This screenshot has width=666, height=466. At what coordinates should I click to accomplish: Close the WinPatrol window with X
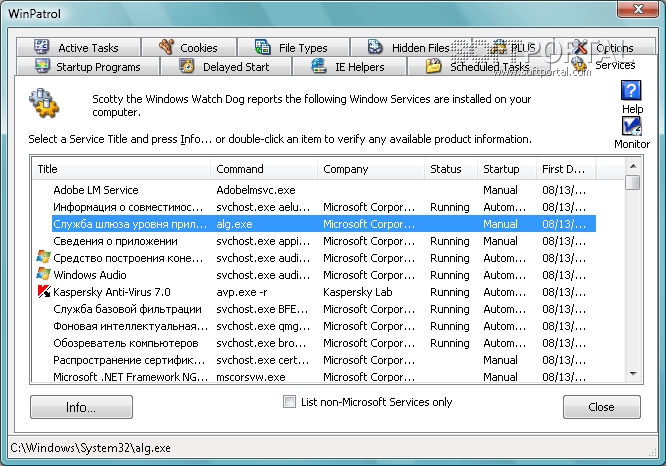pos(638,8)
